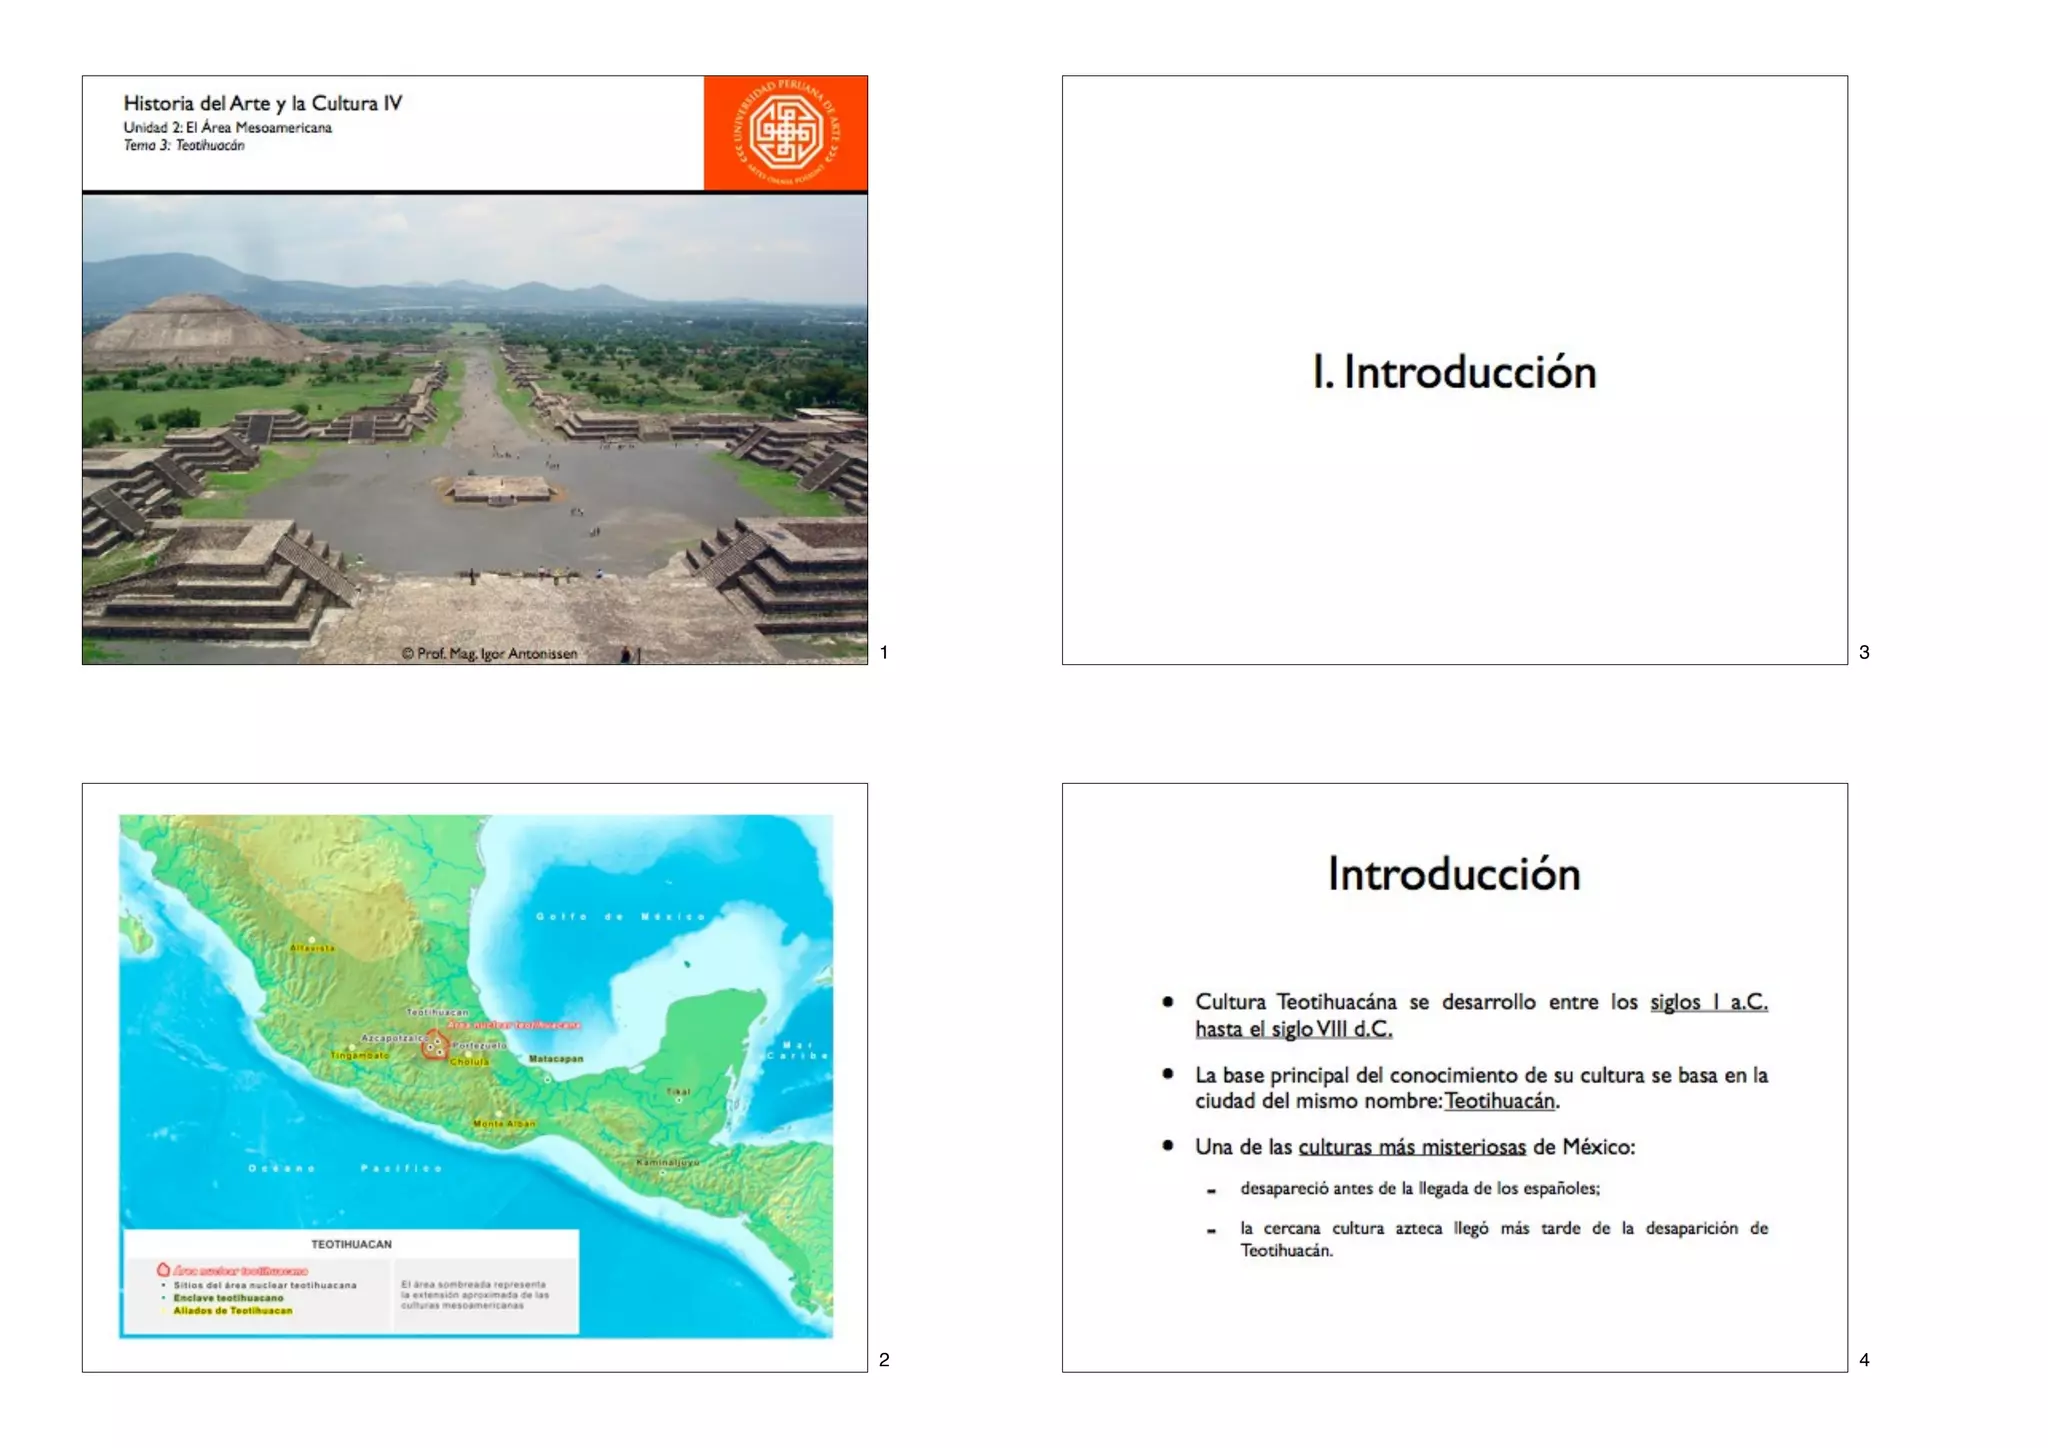Click the central platform in the plaza photo
The image size is (2048, 1448).
(x=500, y=489)
